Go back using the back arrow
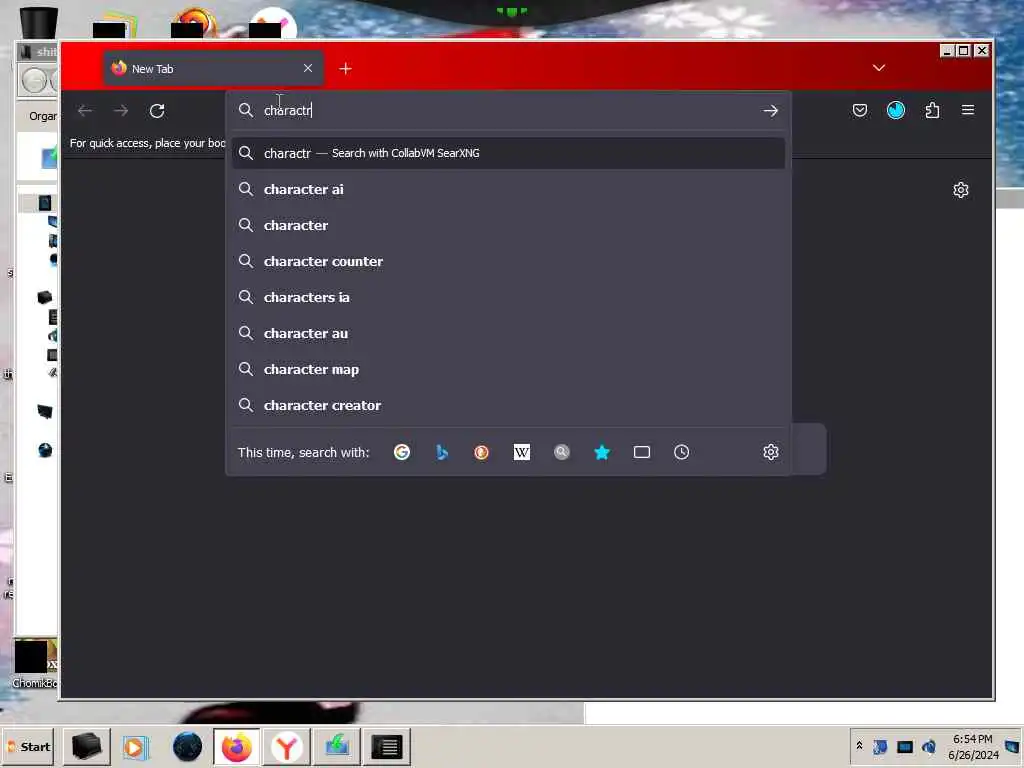Screen dimensions: 1024x768 click(85, 111)
